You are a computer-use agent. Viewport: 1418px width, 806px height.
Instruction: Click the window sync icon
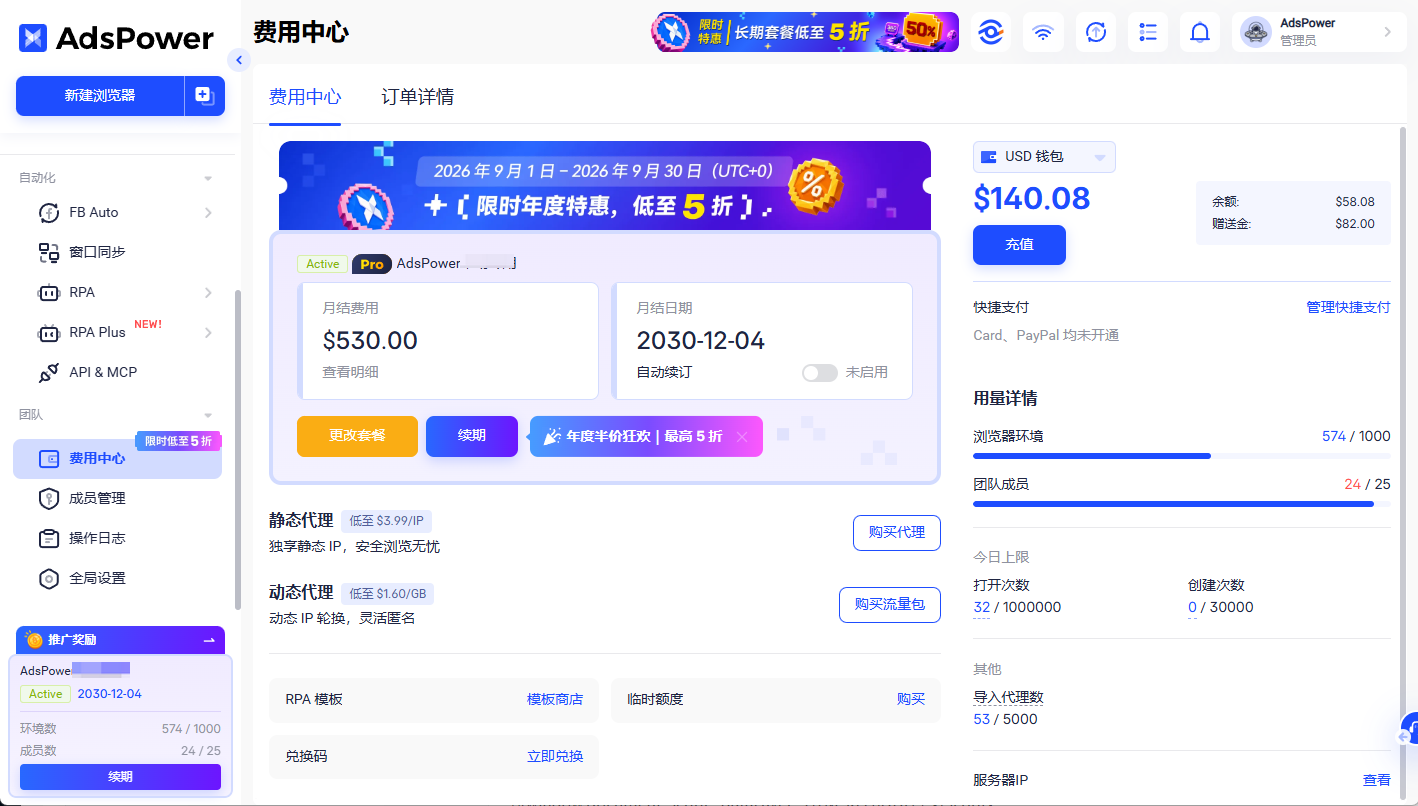point(49,252)
